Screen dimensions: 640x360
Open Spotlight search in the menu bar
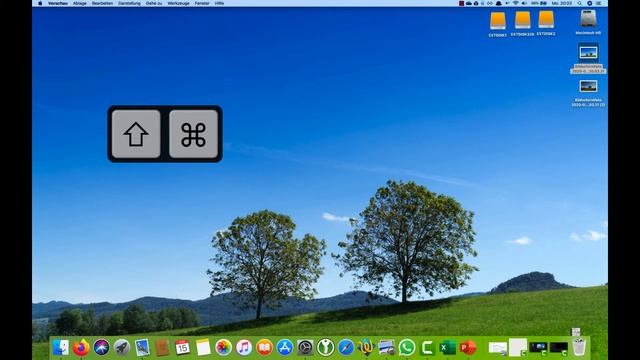click(x=580, y=3)
